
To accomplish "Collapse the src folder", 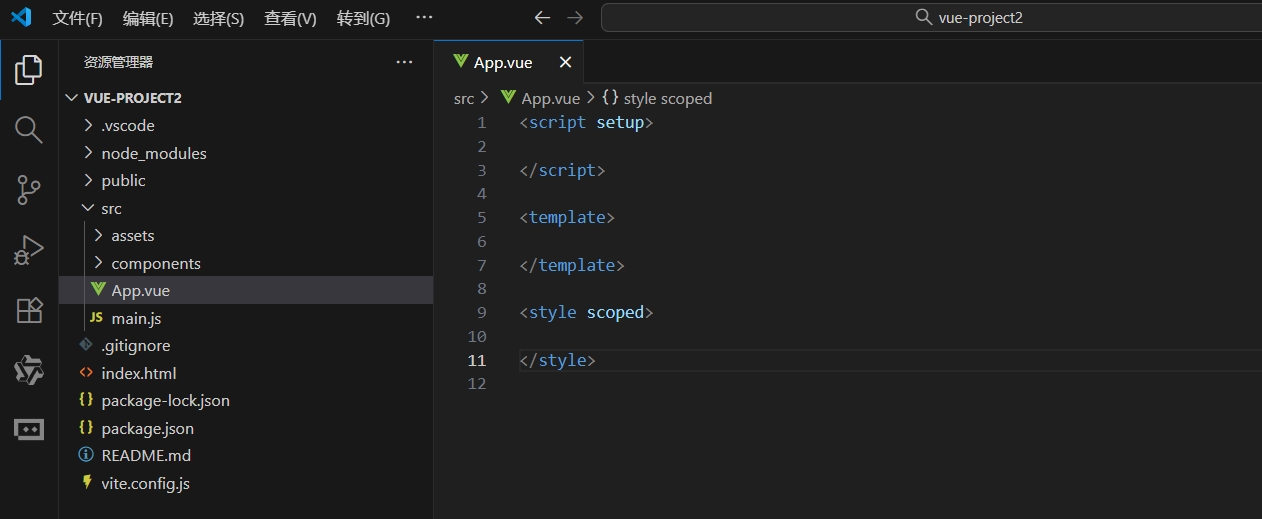I will (111, 209).
